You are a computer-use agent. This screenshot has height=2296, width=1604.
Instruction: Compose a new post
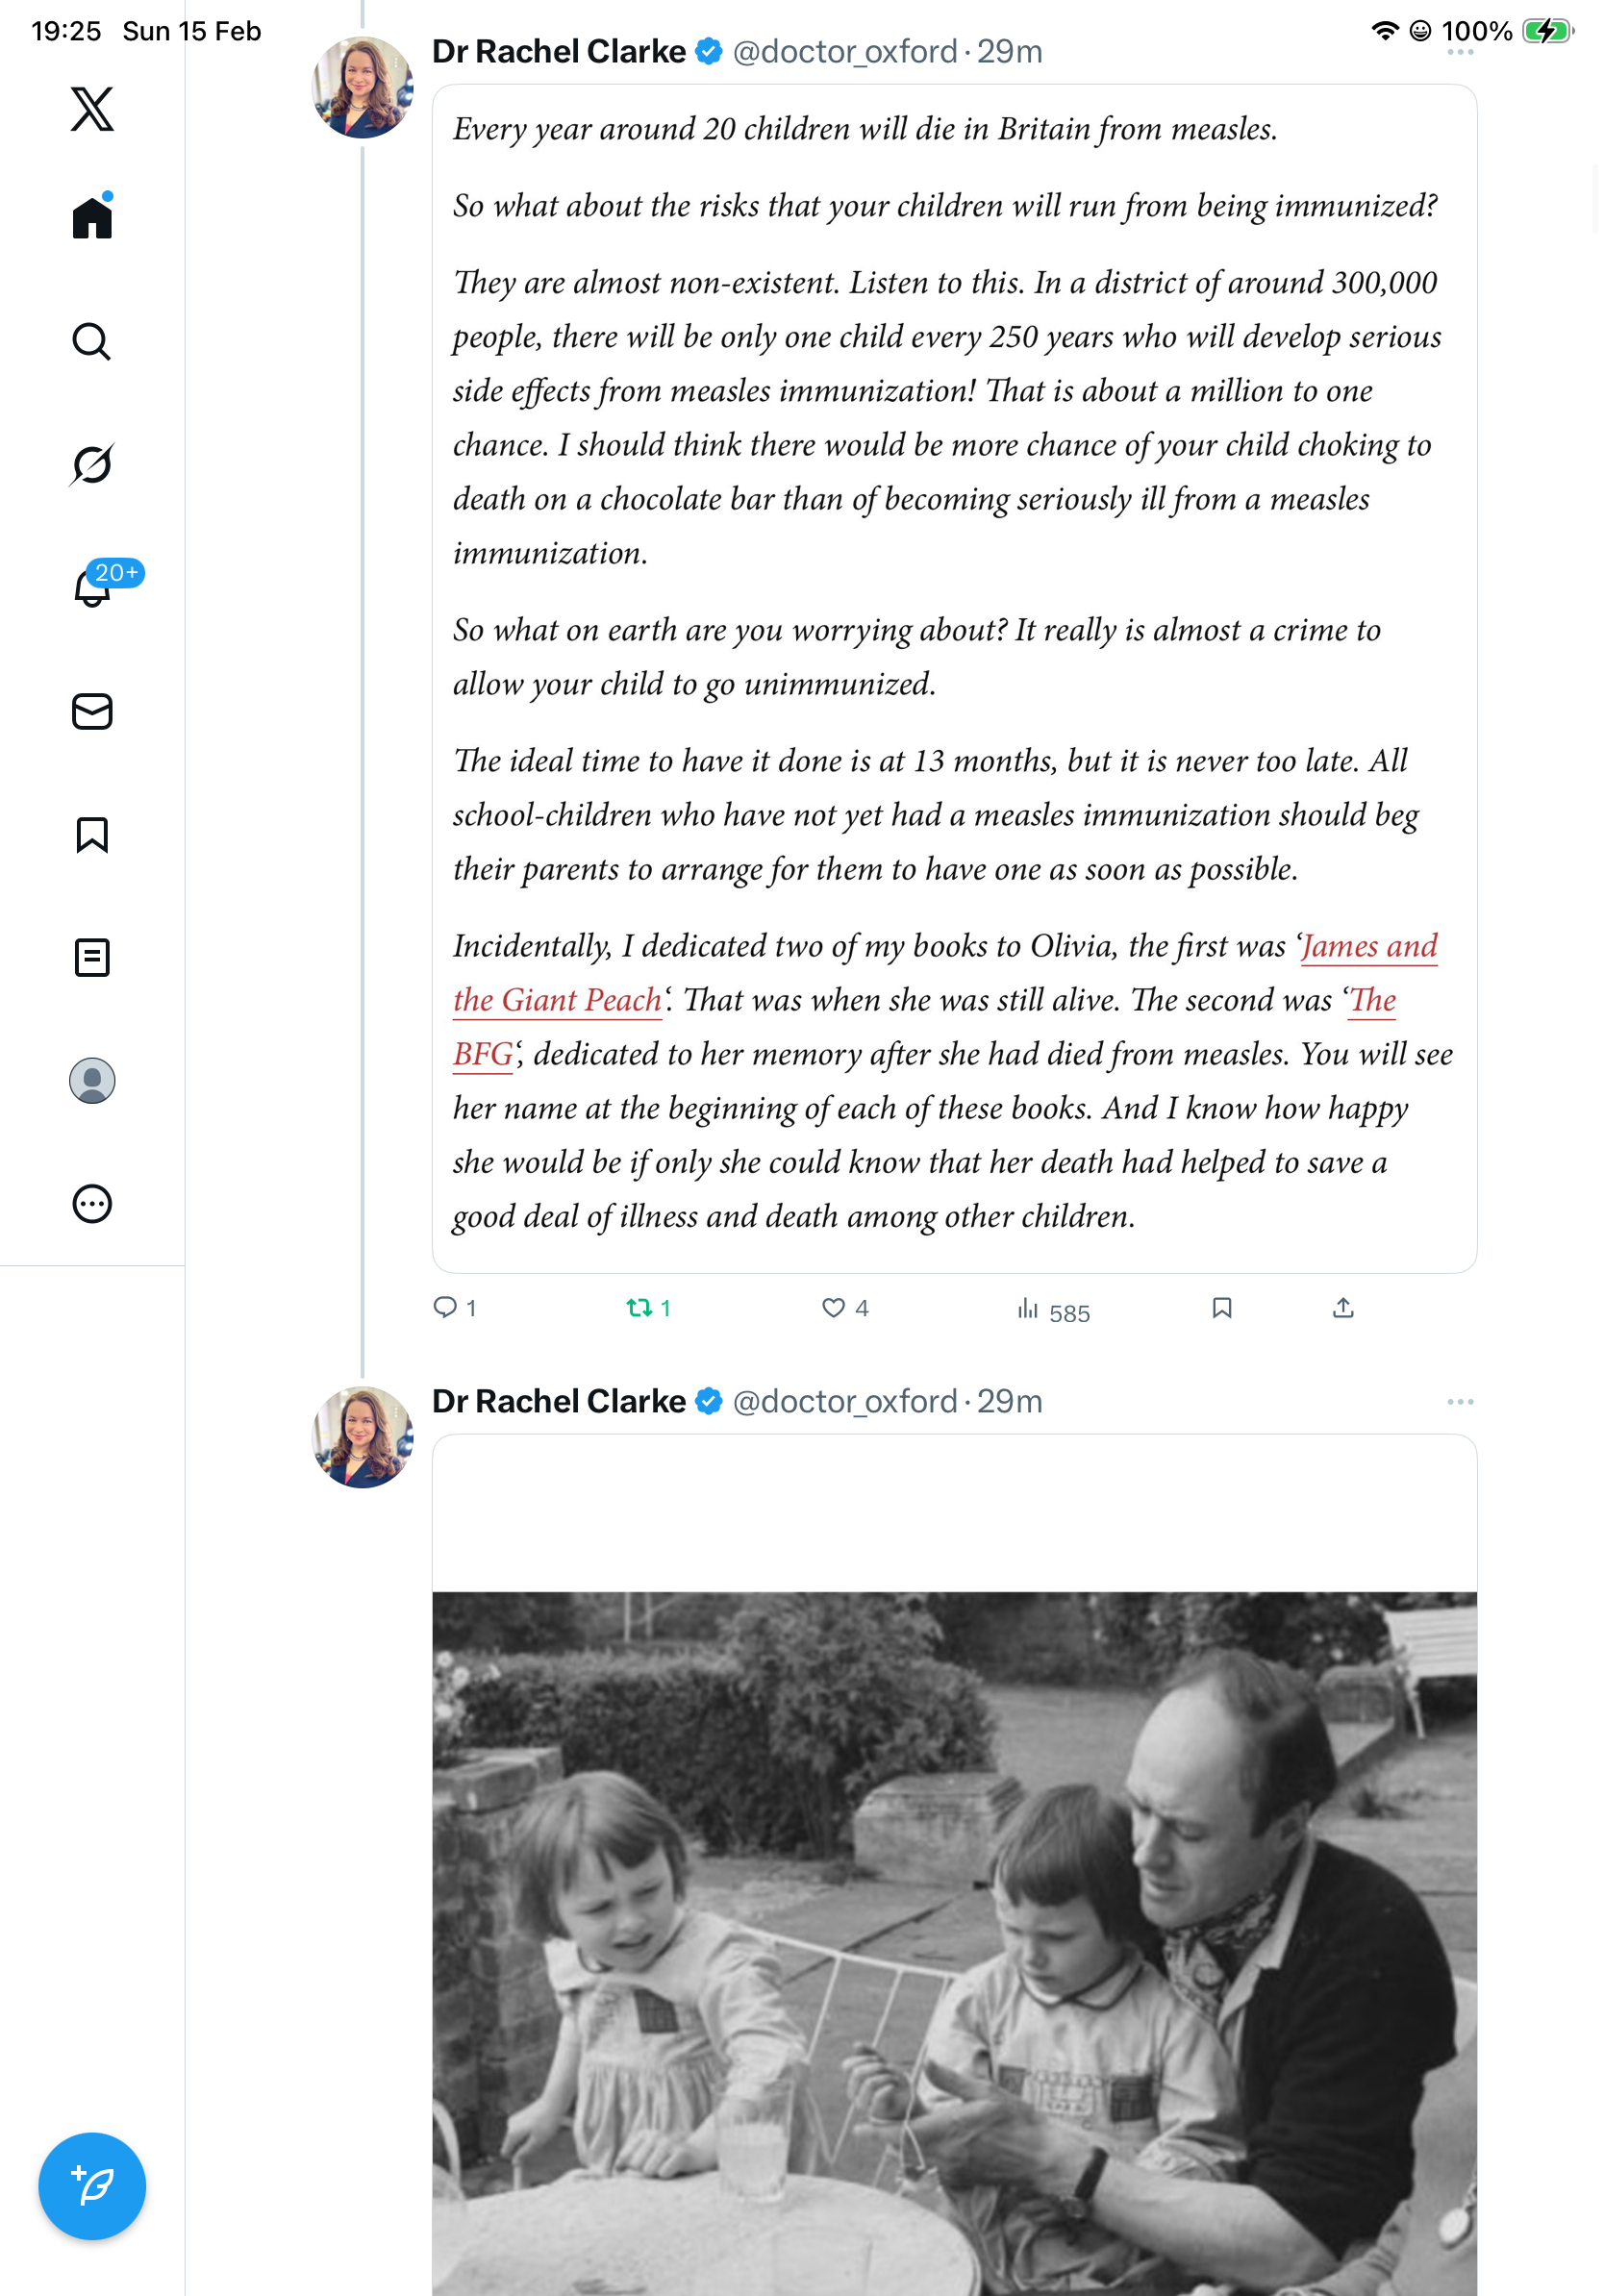(92, 2186)
